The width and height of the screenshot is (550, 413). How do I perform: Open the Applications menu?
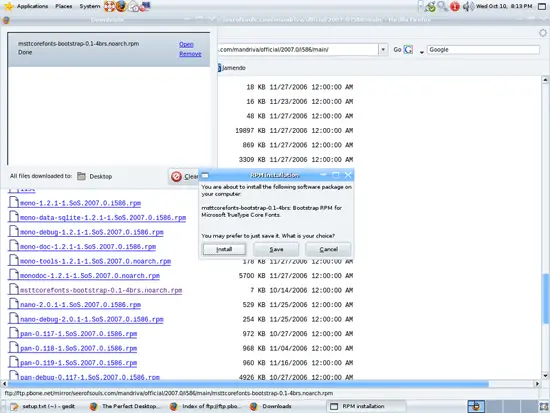click(32, 6)
